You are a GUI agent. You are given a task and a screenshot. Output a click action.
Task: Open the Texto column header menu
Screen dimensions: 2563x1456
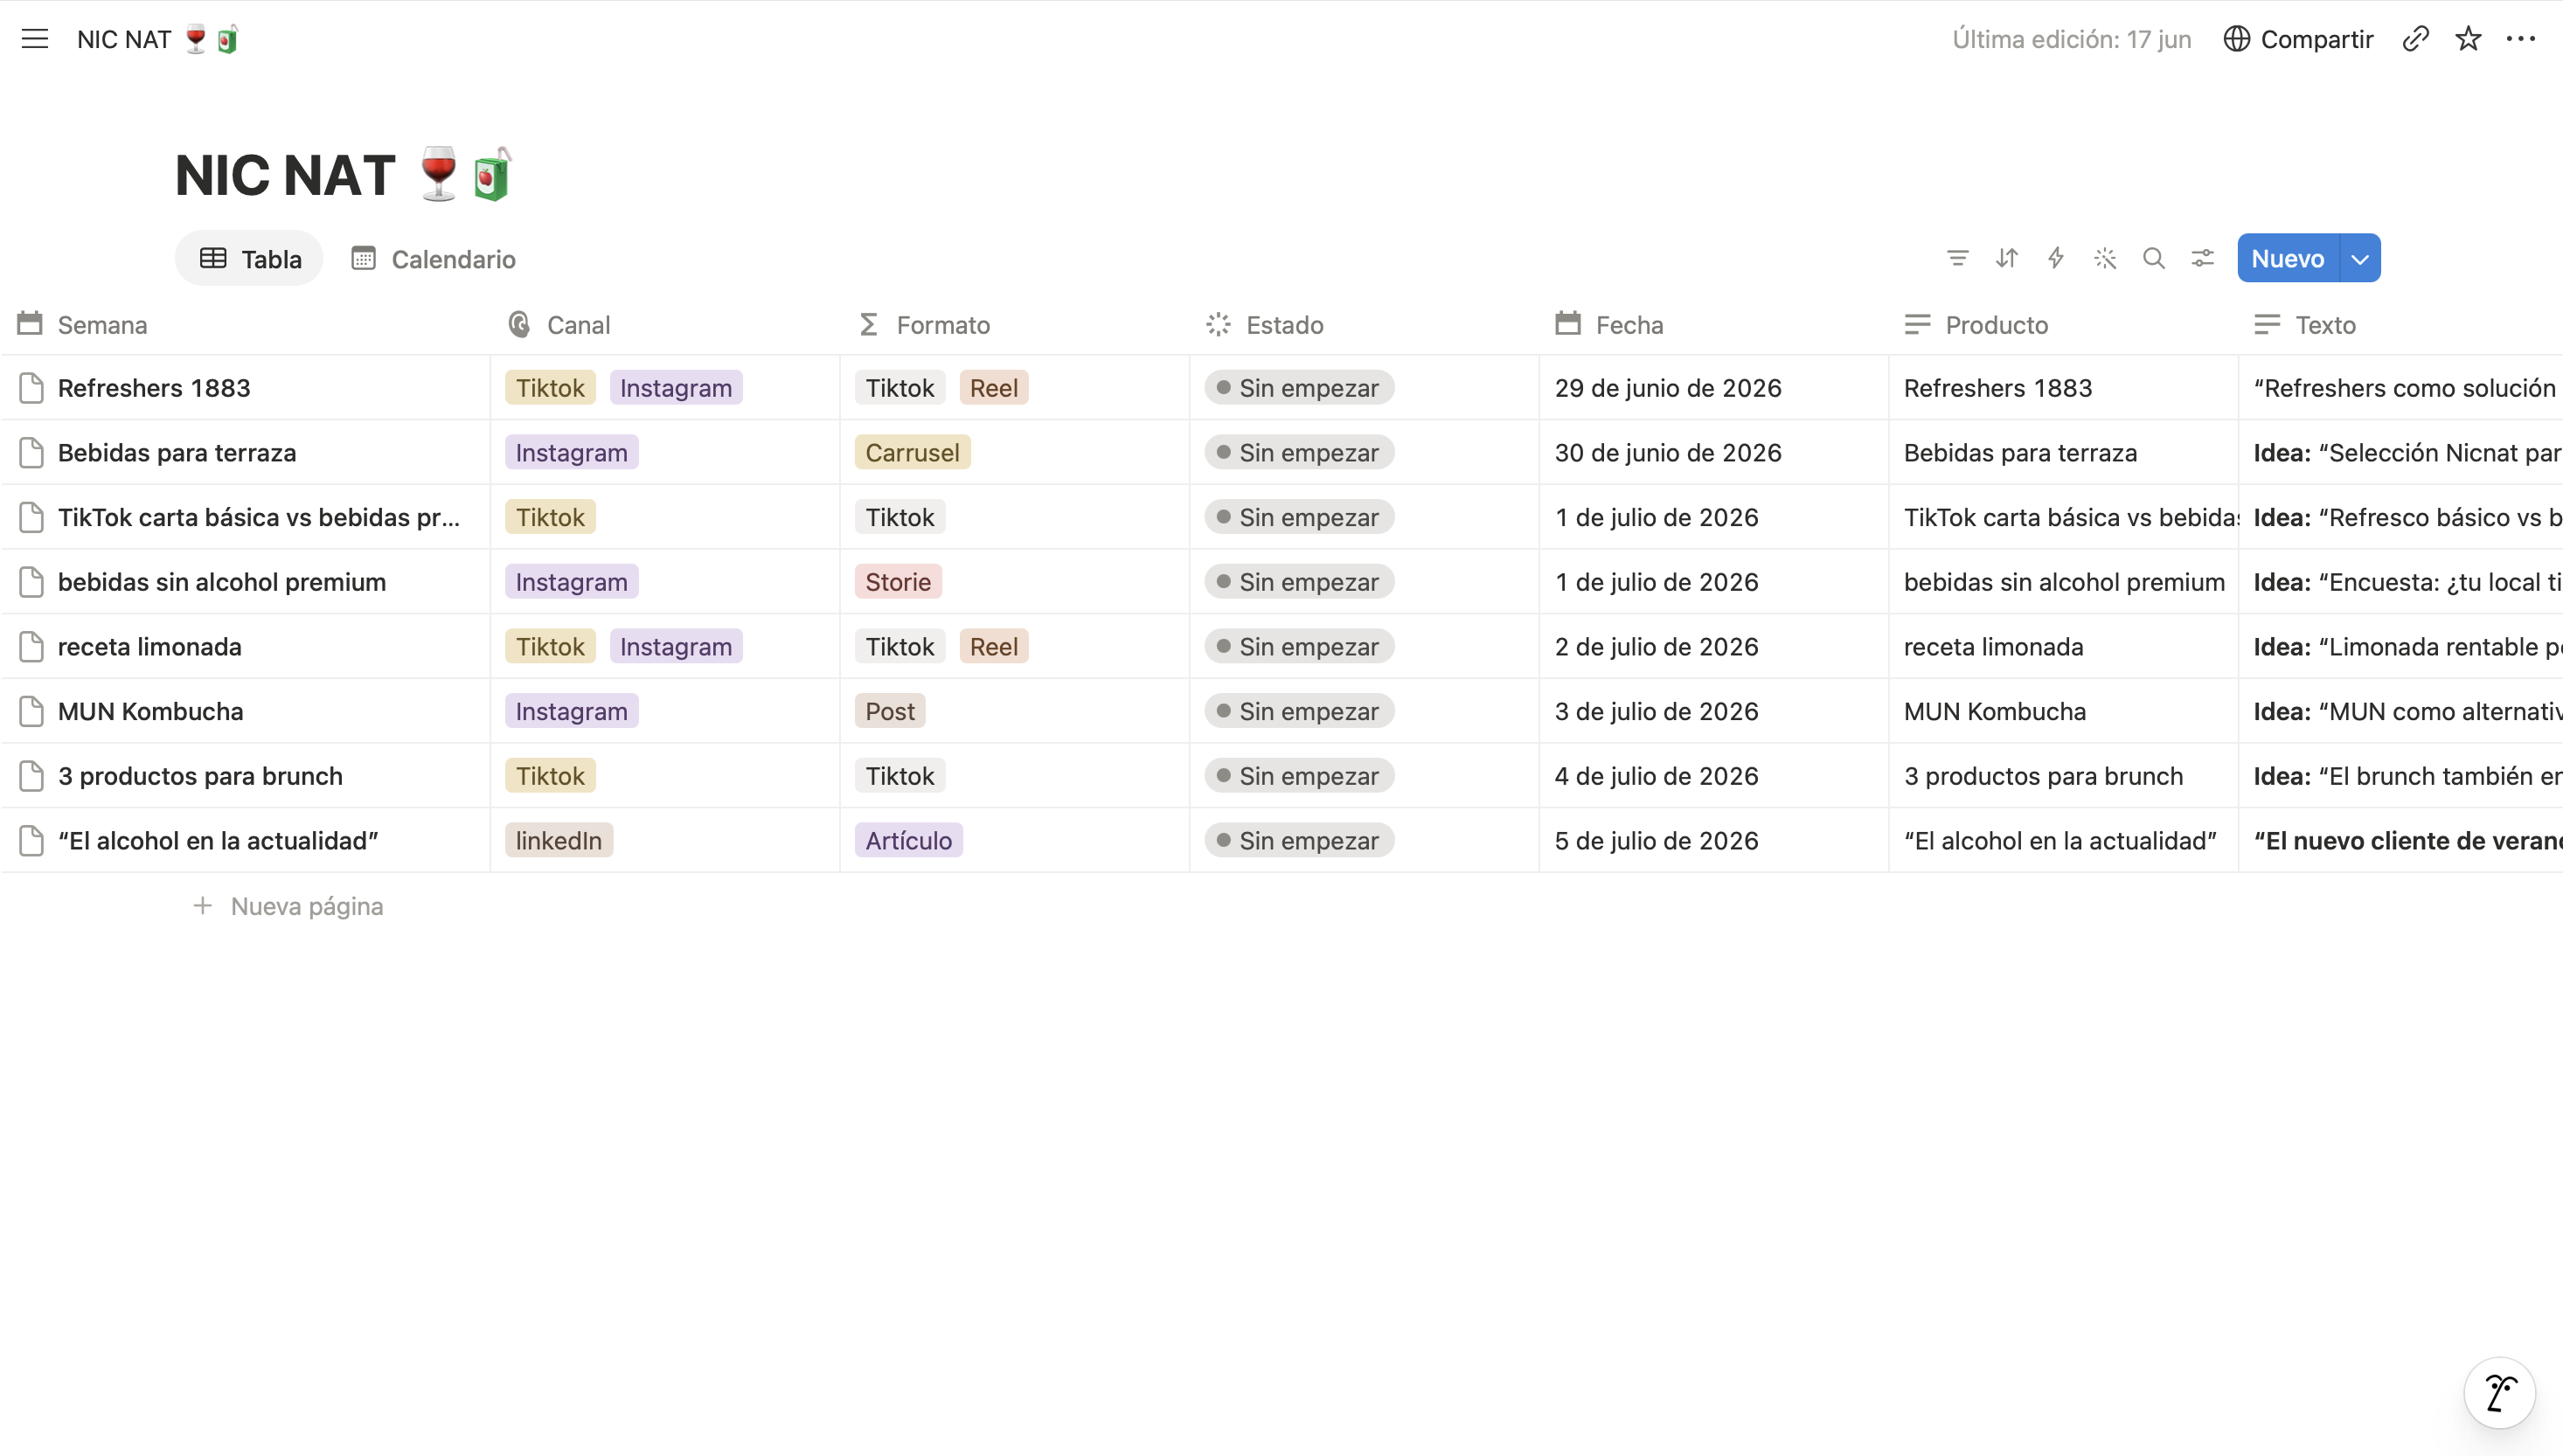pyautogui.click(x=2400, y=325)
